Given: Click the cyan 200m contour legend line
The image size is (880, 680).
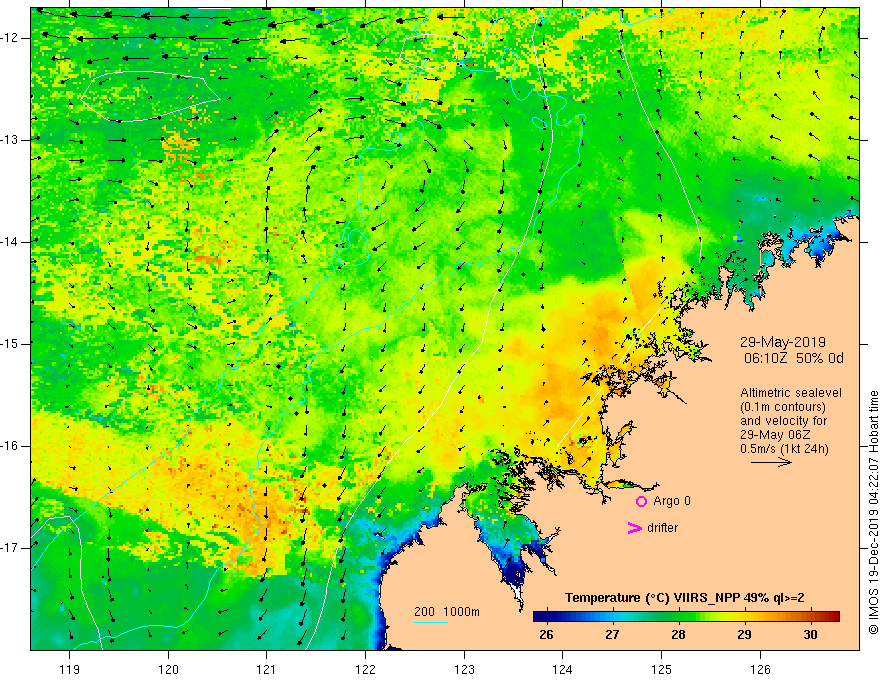Looking at the screenshot, I should point(430,622).
